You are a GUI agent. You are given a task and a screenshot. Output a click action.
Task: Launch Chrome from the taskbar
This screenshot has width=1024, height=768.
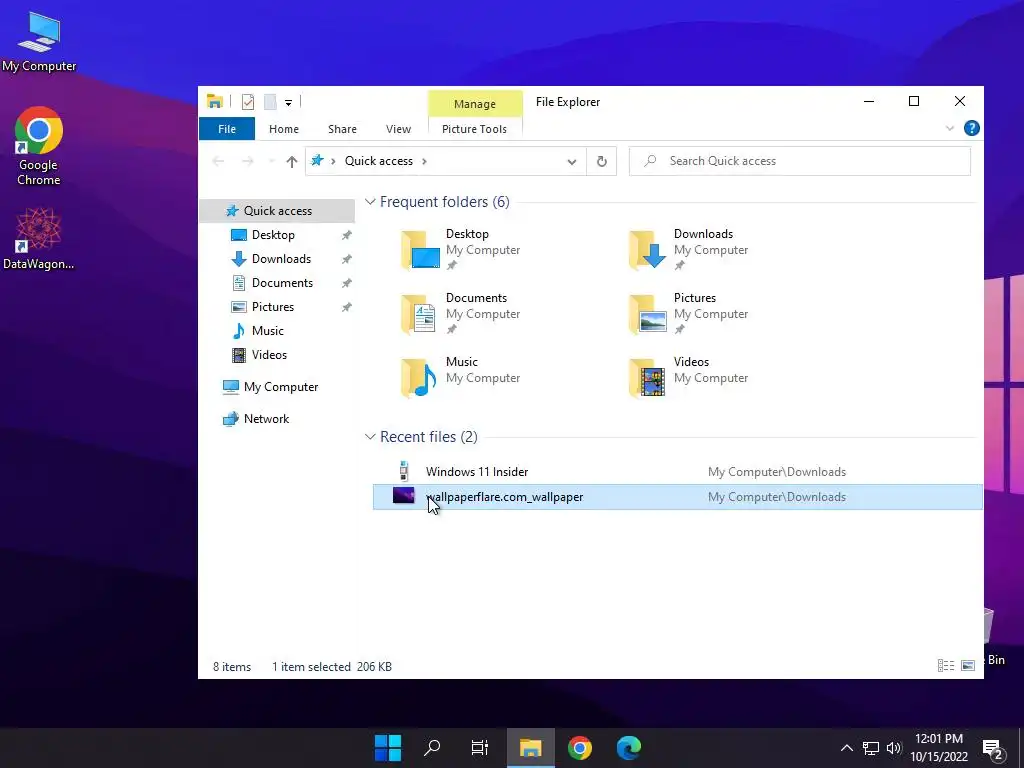point(580,748)
